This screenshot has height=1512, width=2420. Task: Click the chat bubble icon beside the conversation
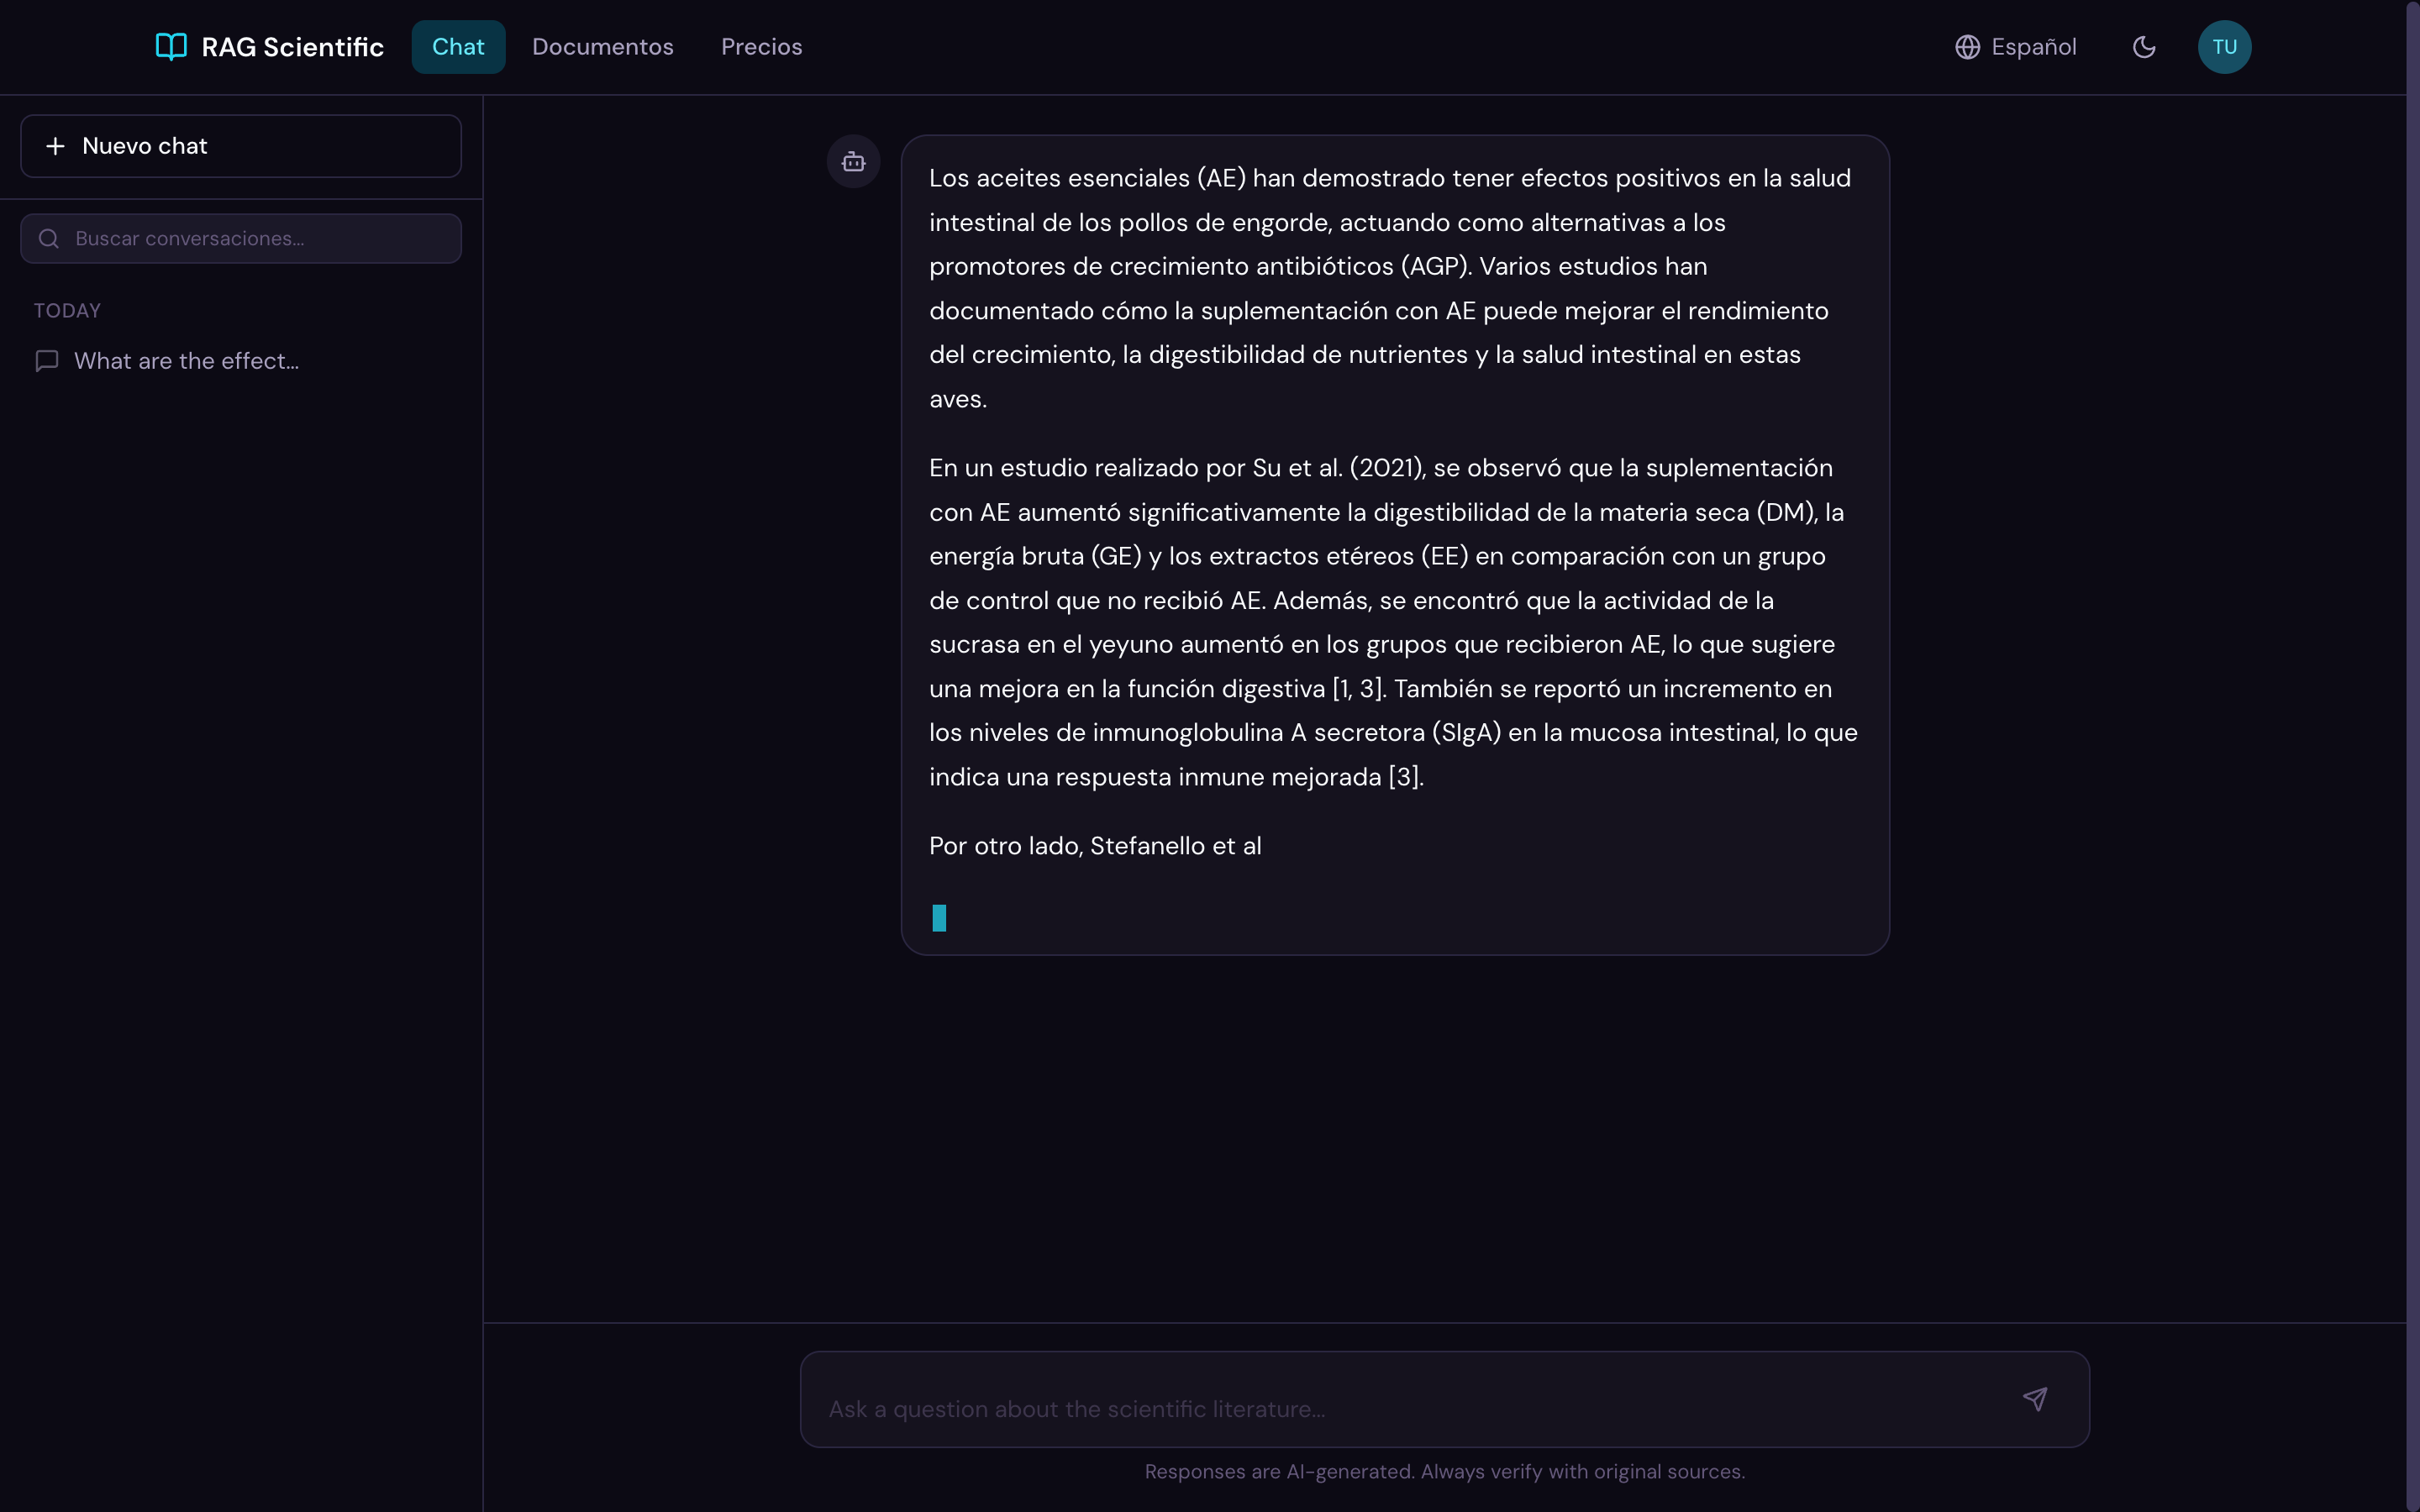(46, 361)
